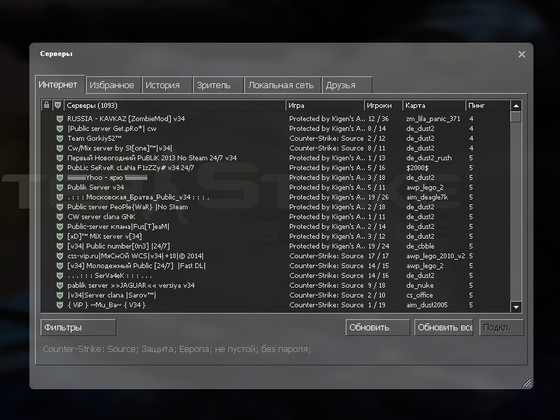This screenshot has height=420, width=560.
Task: Click map name de_dust2_rush
Action: (x=429, y=158)
